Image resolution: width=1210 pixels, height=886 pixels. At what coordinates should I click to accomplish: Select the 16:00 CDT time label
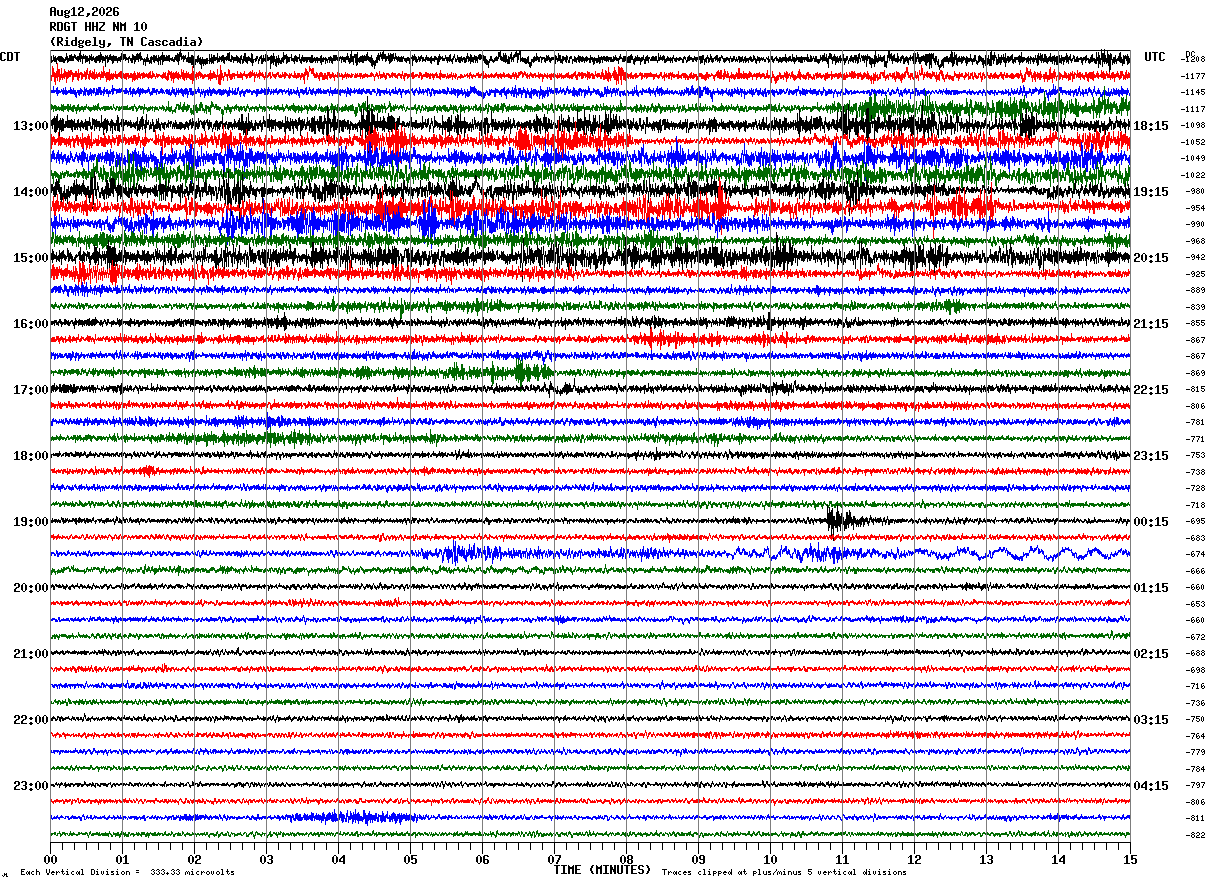coord(31,324)
